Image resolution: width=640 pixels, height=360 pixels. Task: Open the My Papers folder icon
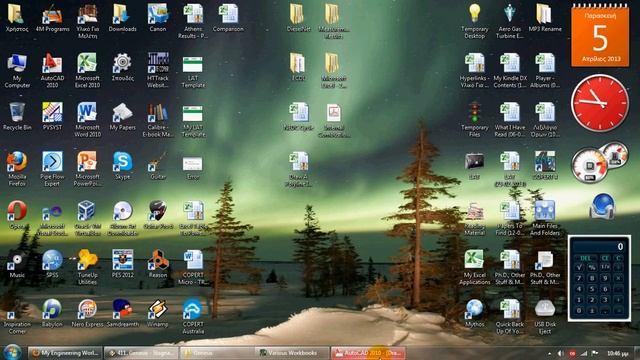122,116
